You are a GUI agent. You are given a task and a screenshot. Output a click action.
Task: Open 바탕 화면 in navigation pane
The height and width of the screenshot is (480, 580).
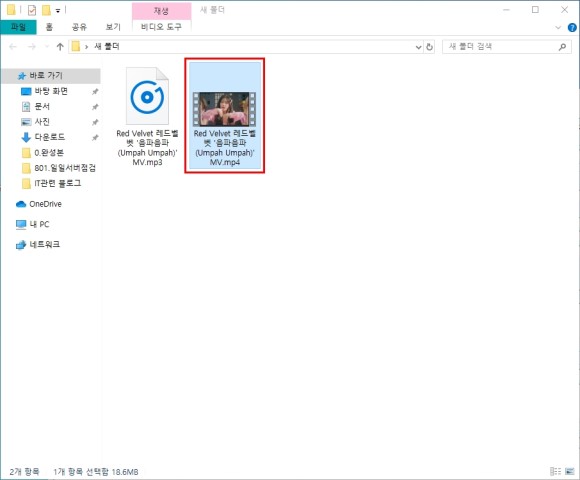51,91
